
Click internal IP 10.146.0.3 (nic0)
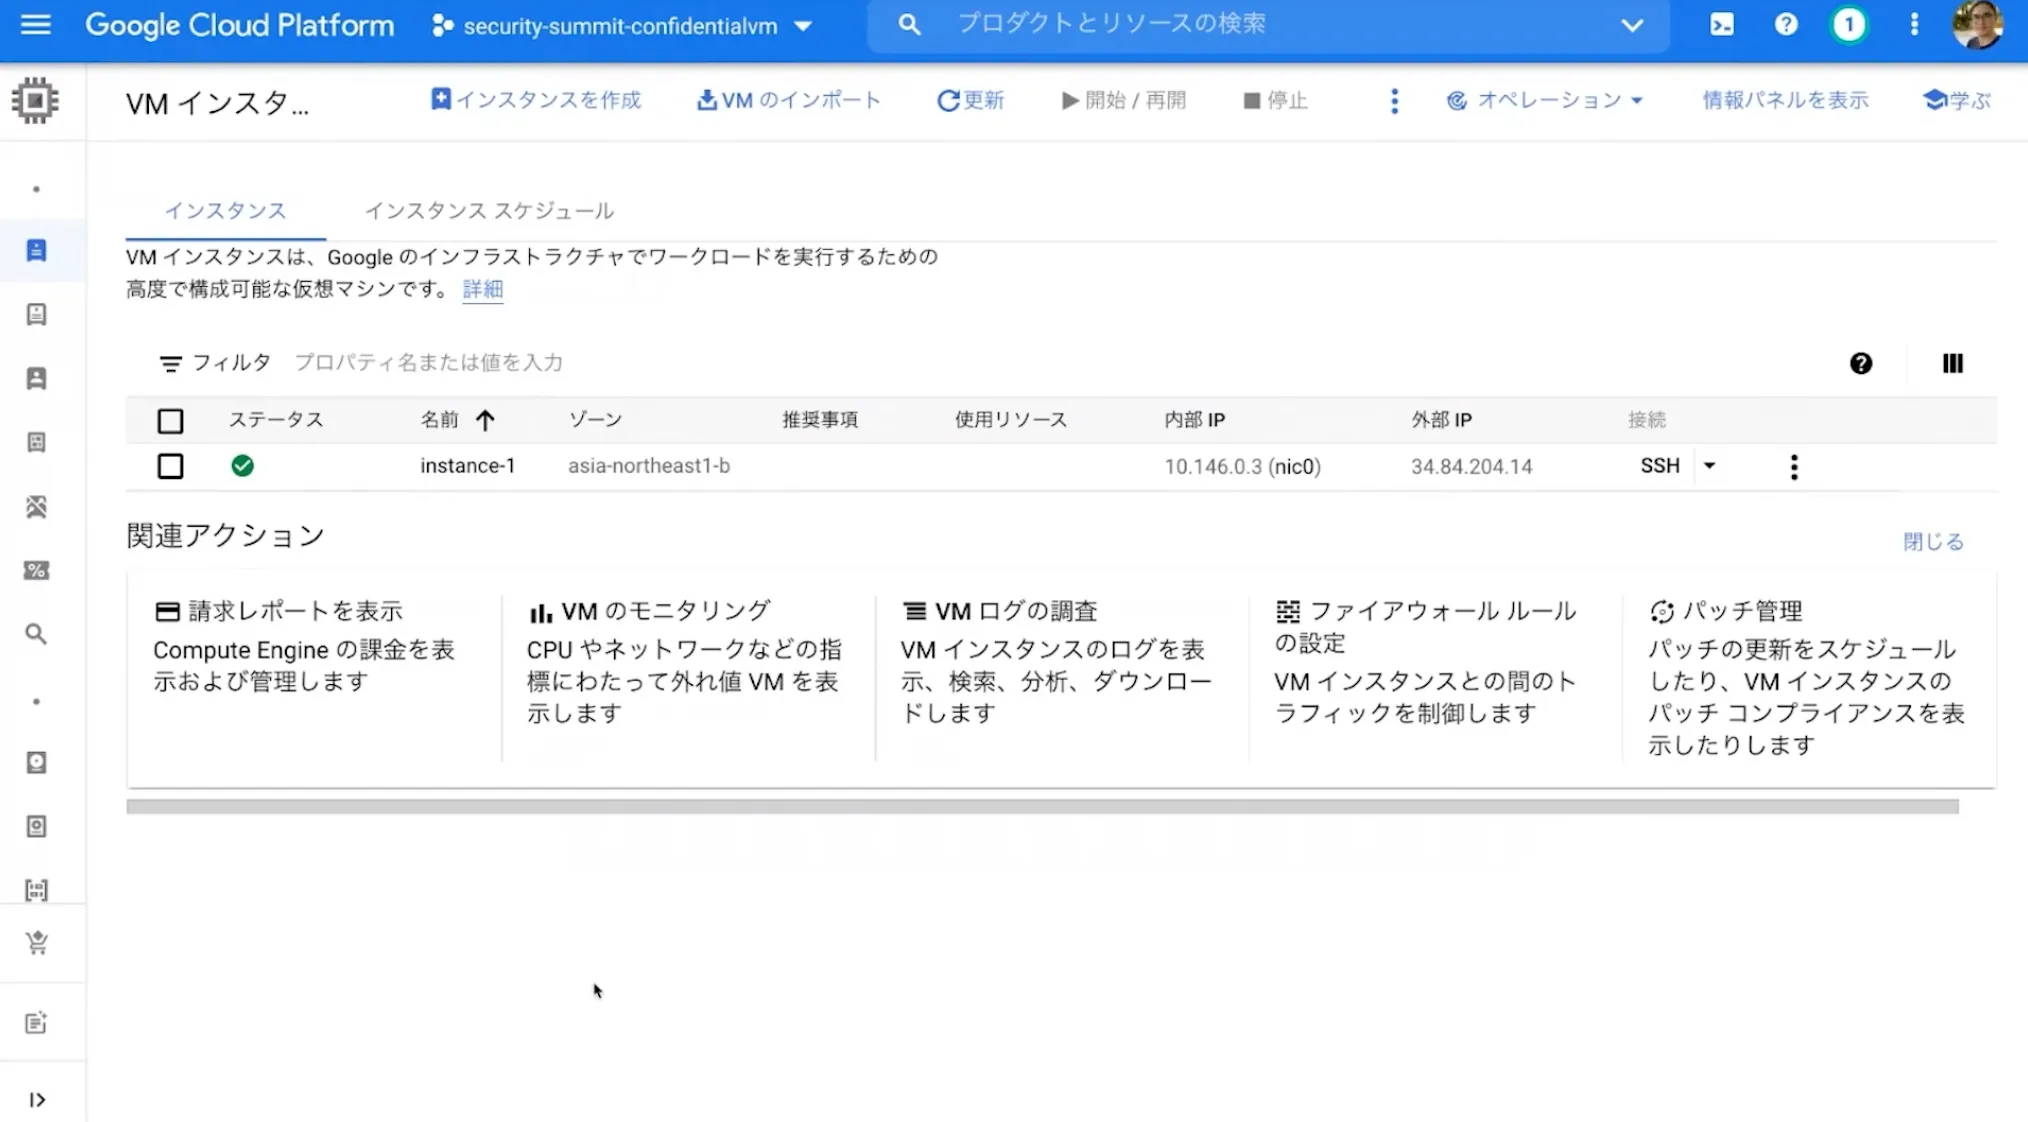pyautogui.click(x=1242, y=467)
